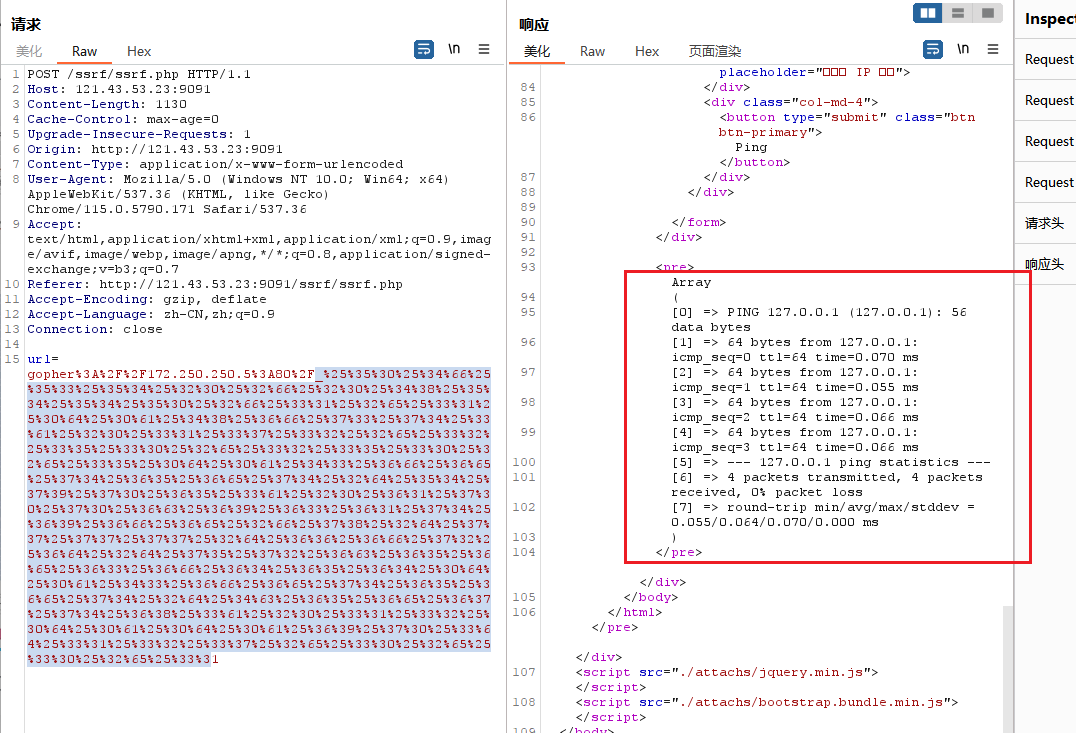Click the Accept-Language header line

[x=151, y=314]
